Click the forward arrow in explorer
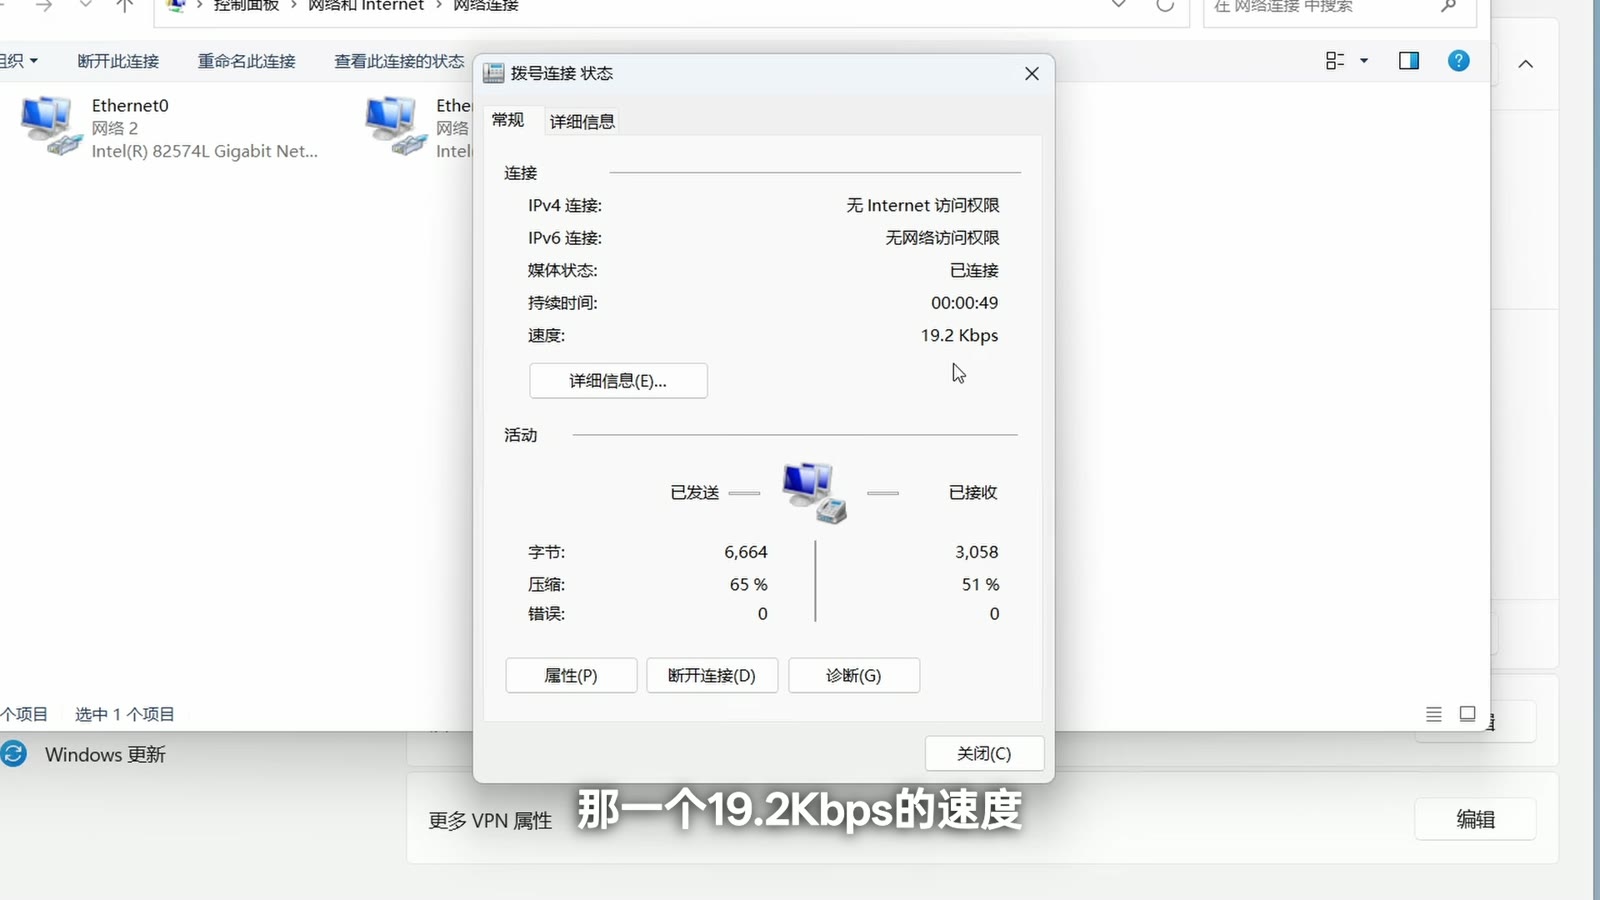Screen dimensions: 1600x900 [x=44, y=5]
